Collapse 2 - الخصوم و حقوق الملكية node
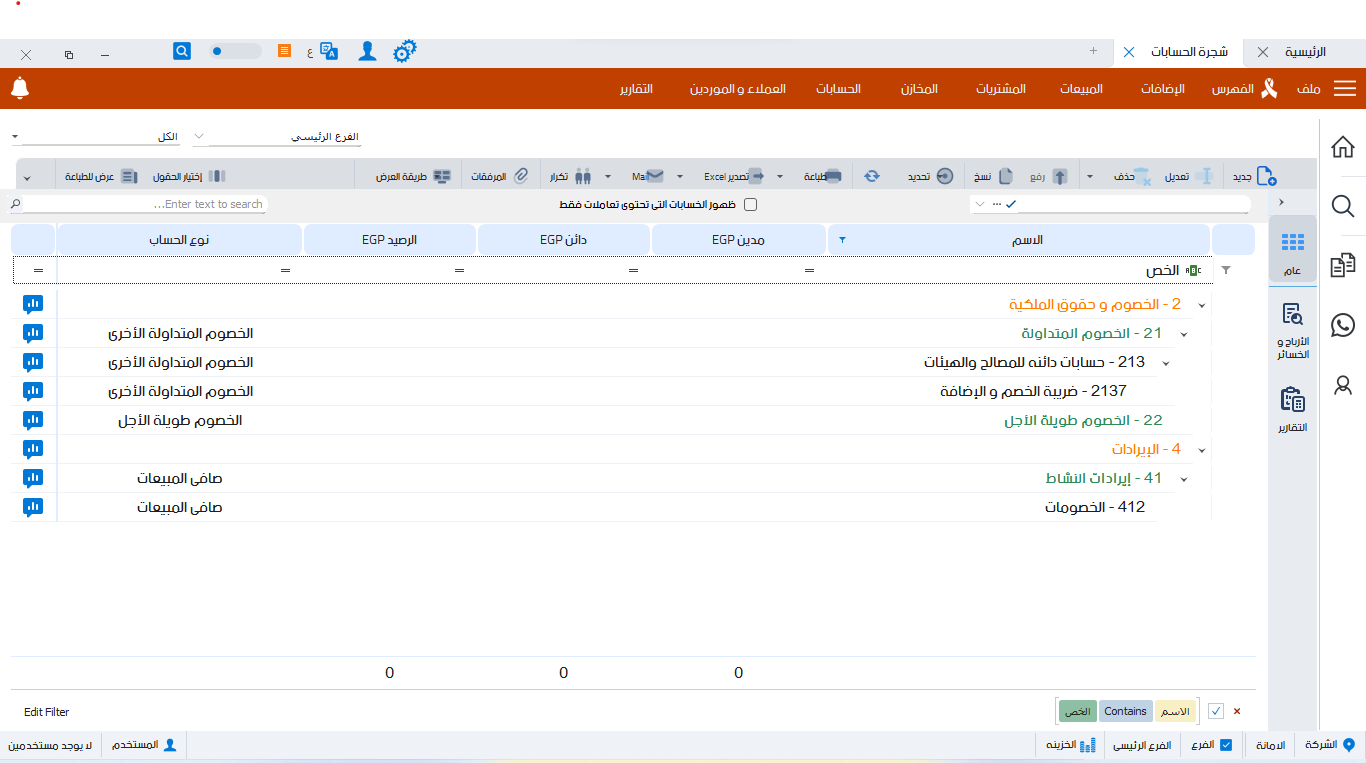This screenshot has width=1366, height=763. [1201, 304]
